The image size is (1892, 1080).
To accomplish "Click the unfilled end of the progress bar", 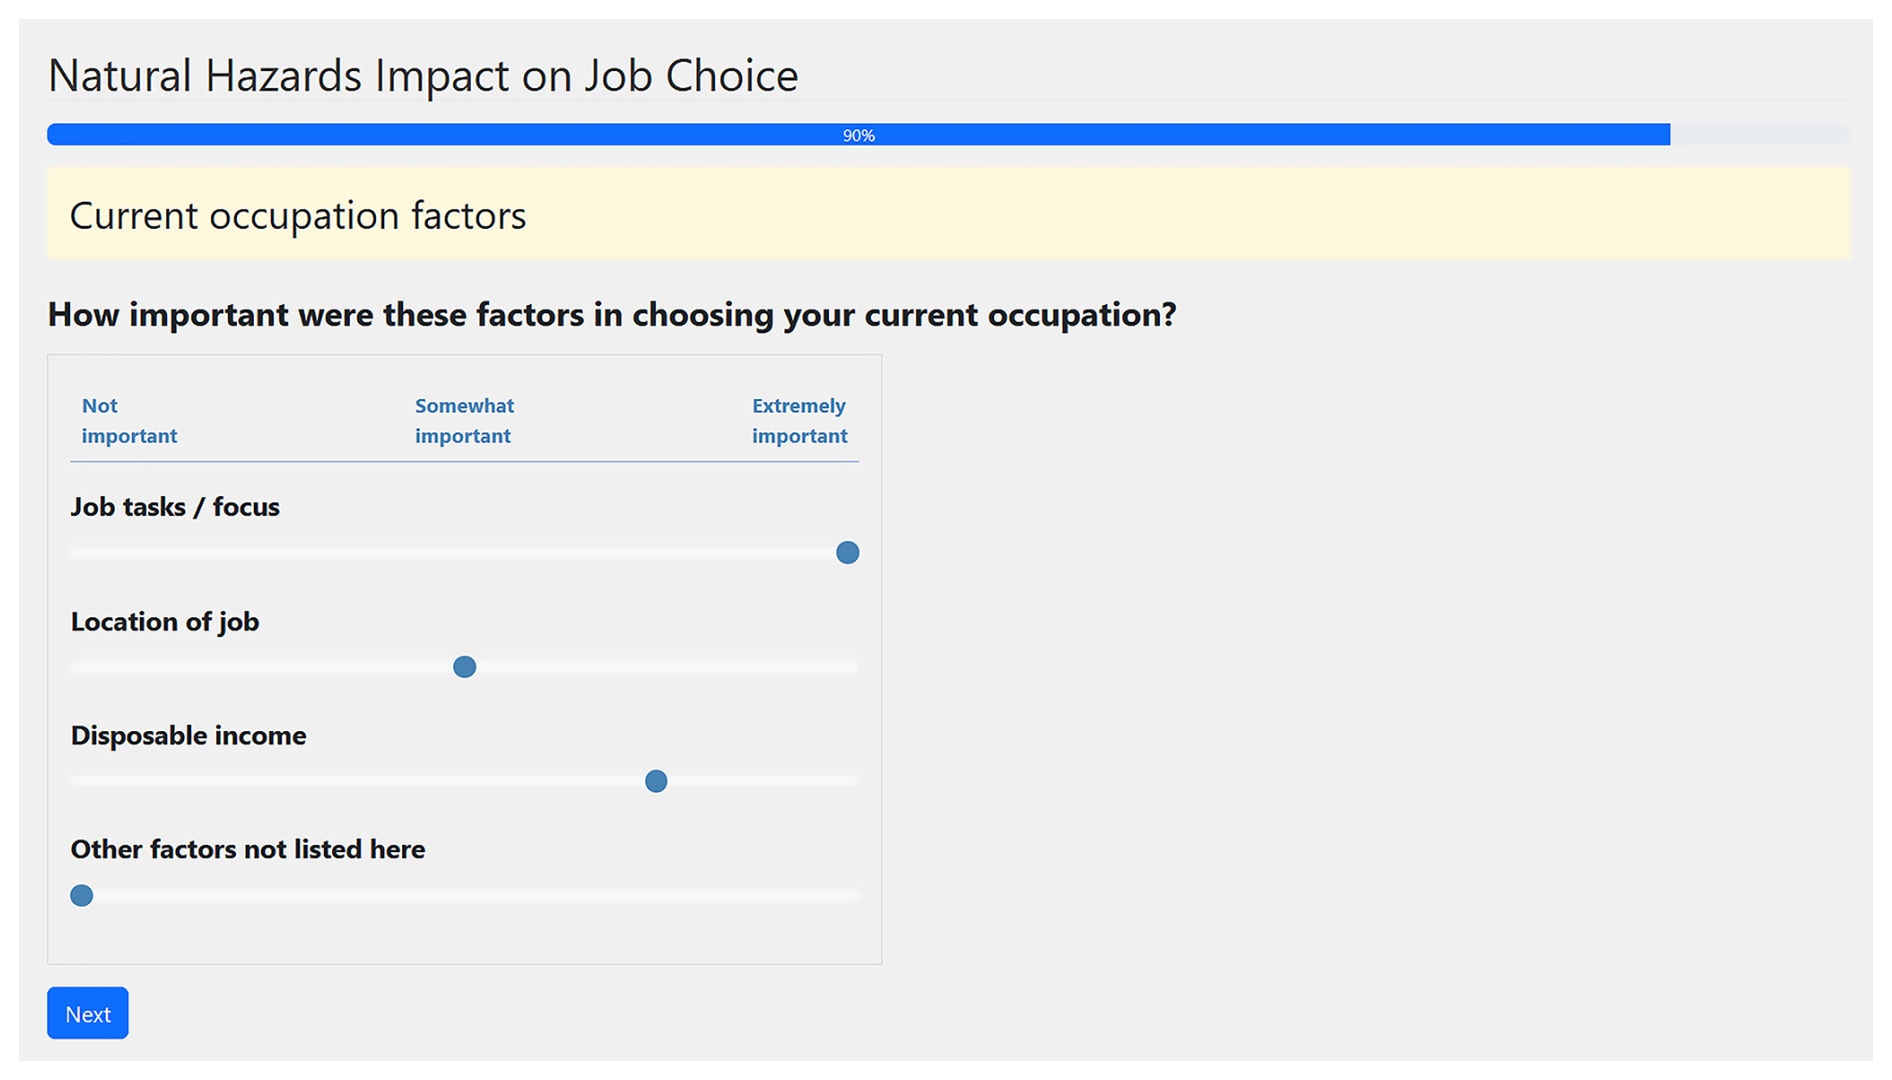I will 1760,135.
